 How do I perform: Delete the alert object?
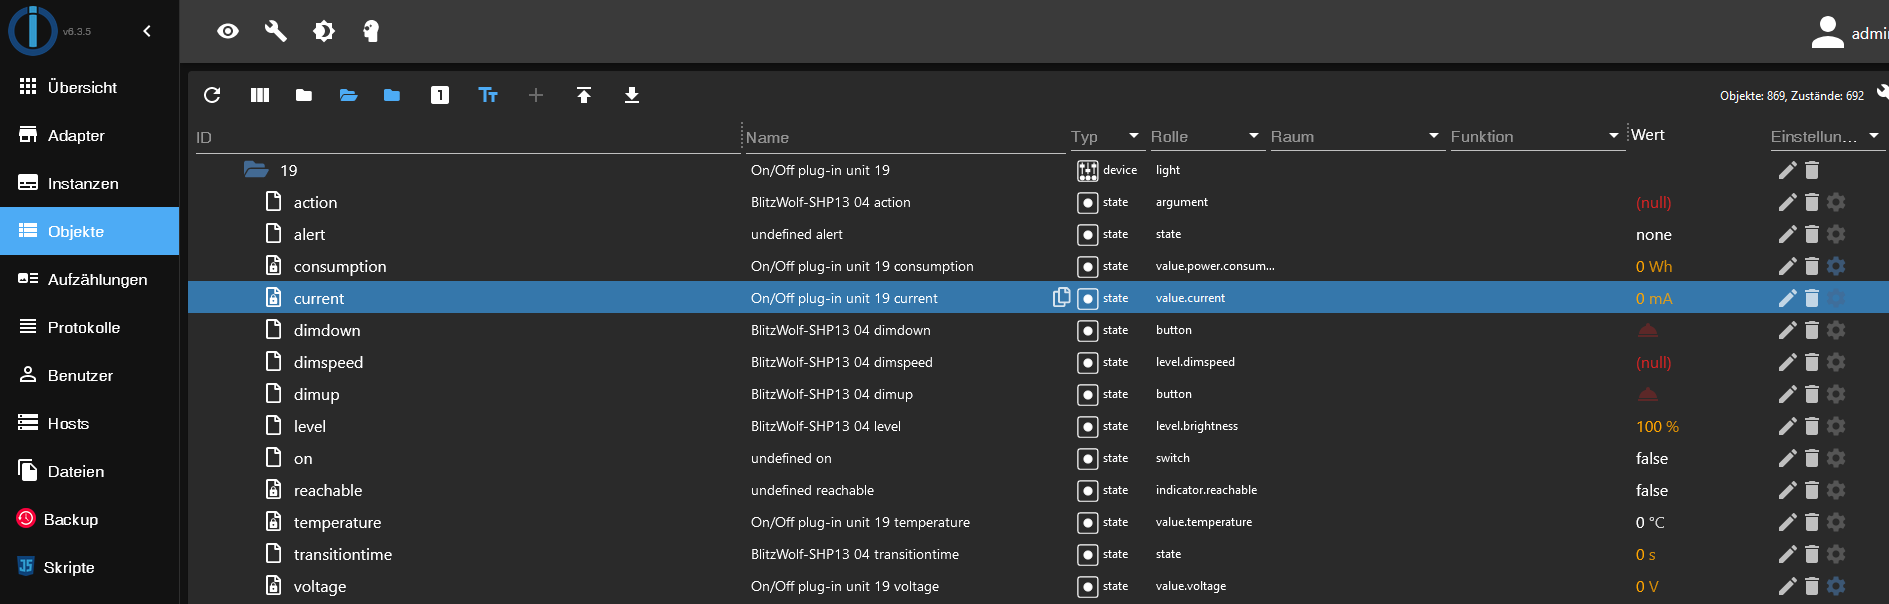1812,234
